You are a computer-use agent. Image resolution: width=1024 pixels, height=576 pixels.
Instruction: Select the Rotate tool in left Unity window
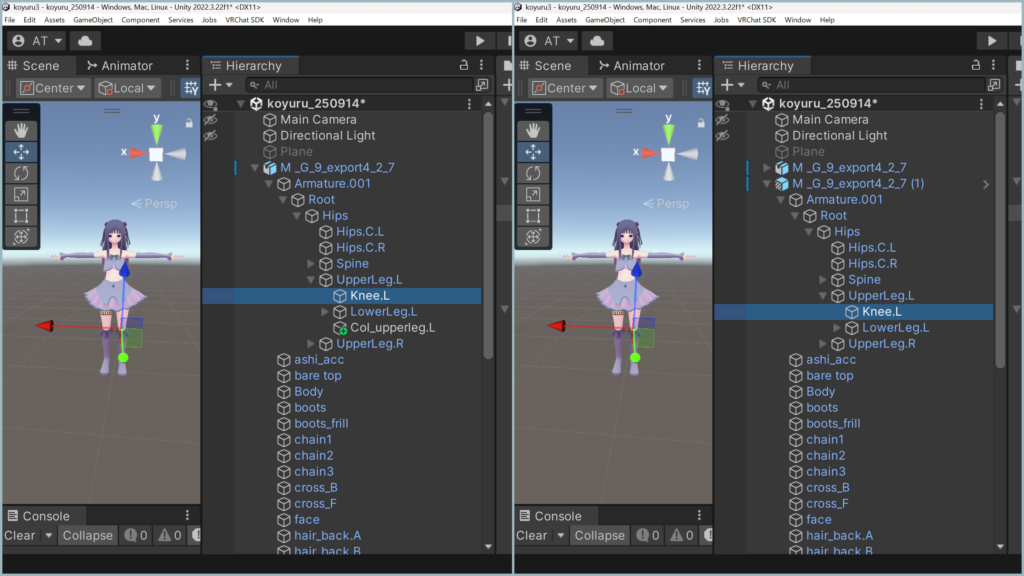point(21,173)
